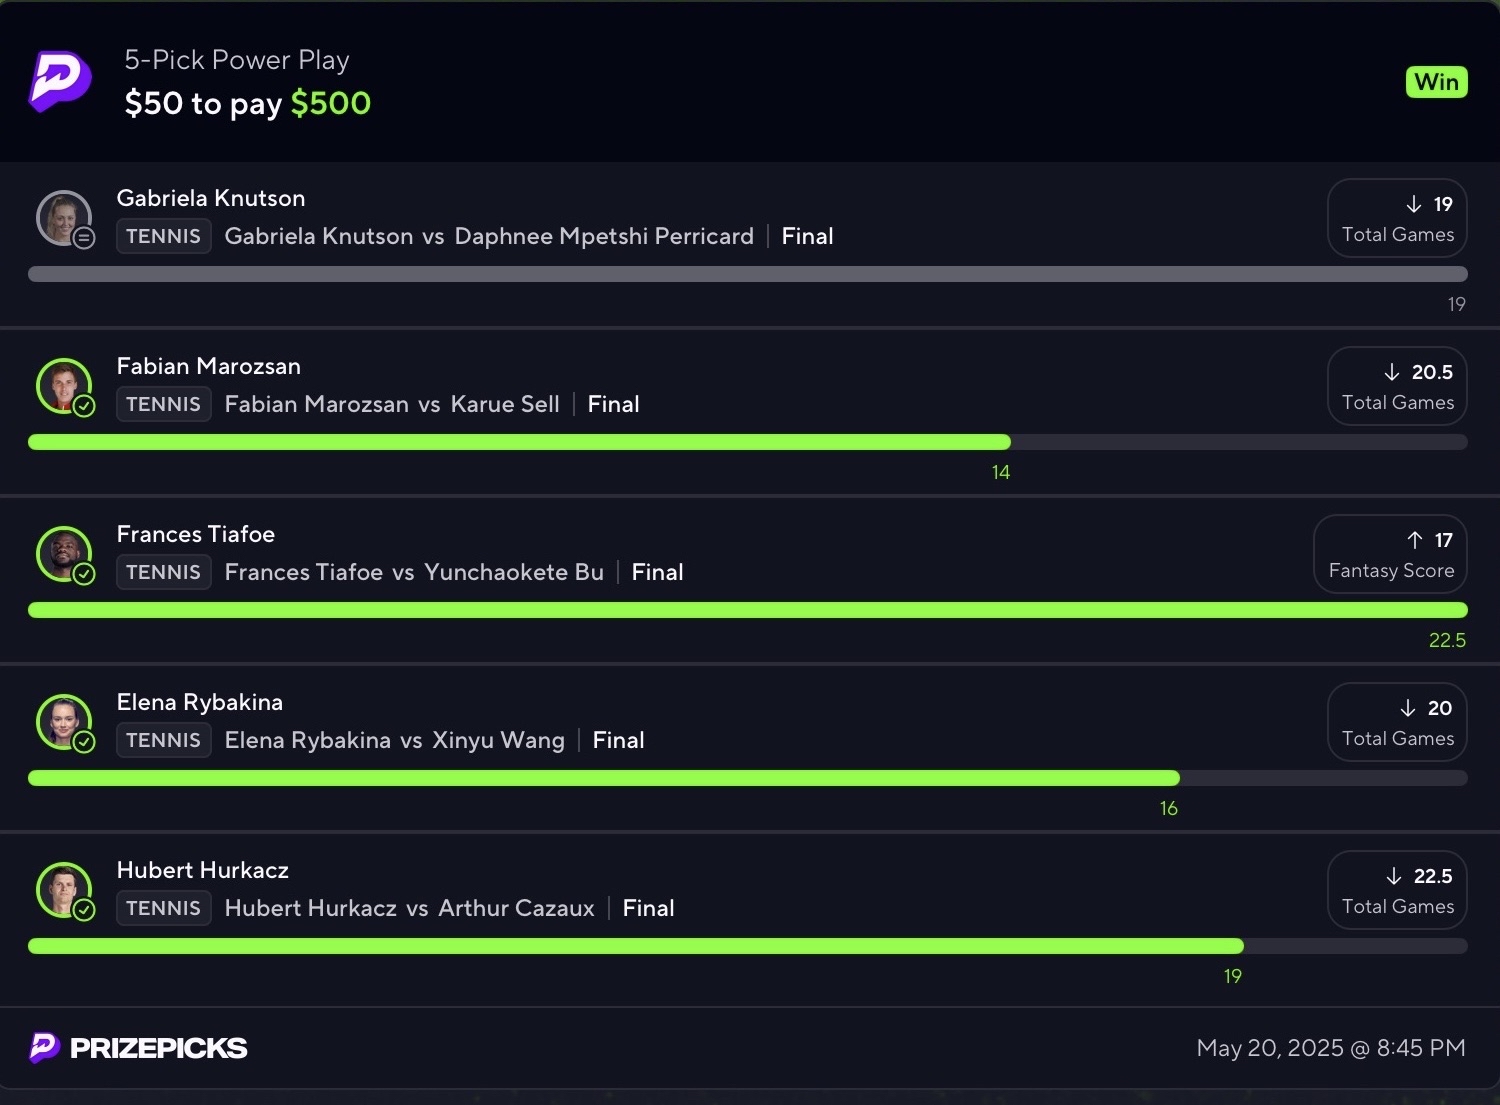
Task: Click the PrizePicks footer logo
Action: [x=138, y=1047]
